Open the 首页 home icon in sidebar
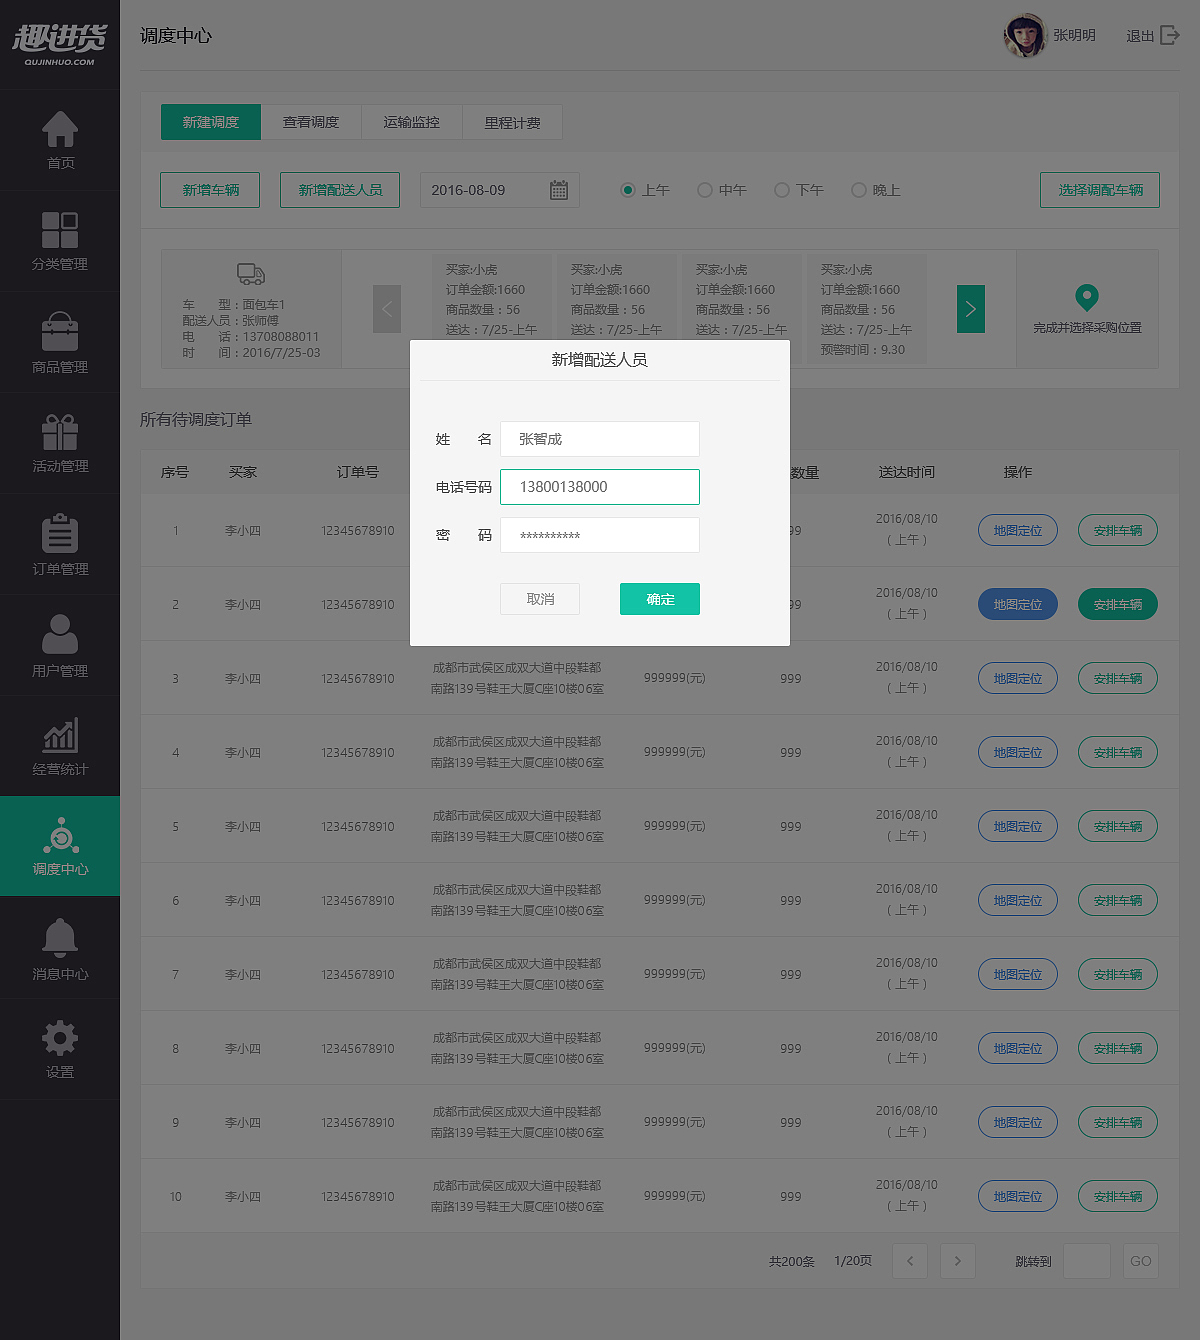The image size is (1200, 1340). coord(60,129)
